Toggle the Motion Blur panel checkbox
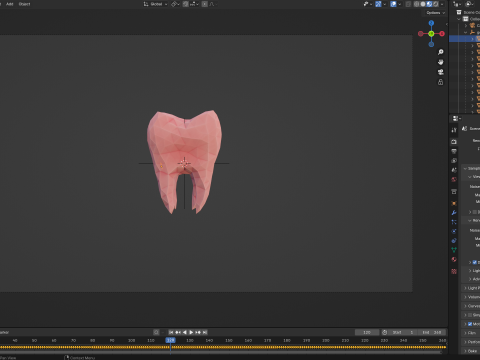Viewport: 480px width, 360px height. [x=470, y=324]
